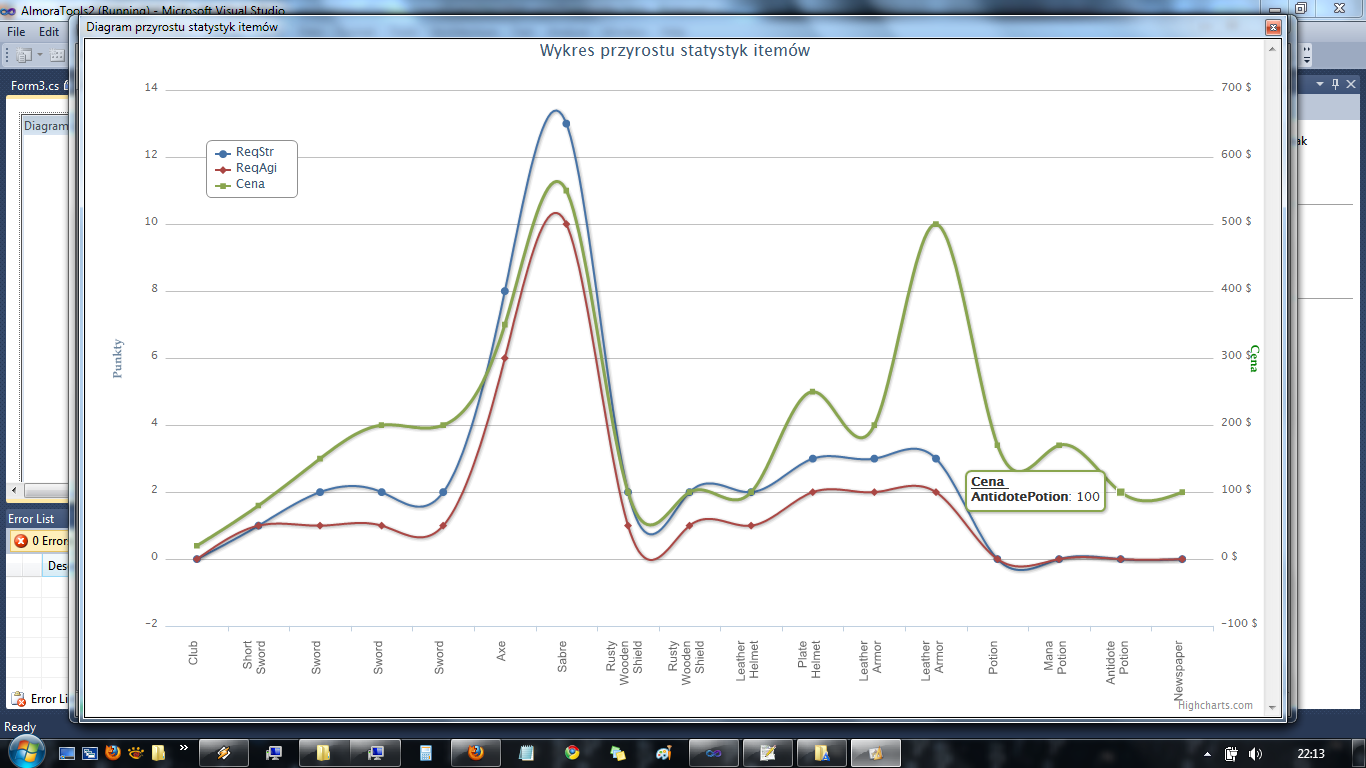Open the File menu in Visual Studio
The width and height of the screenshot is (1366, 768).
(x=16, y=32)
